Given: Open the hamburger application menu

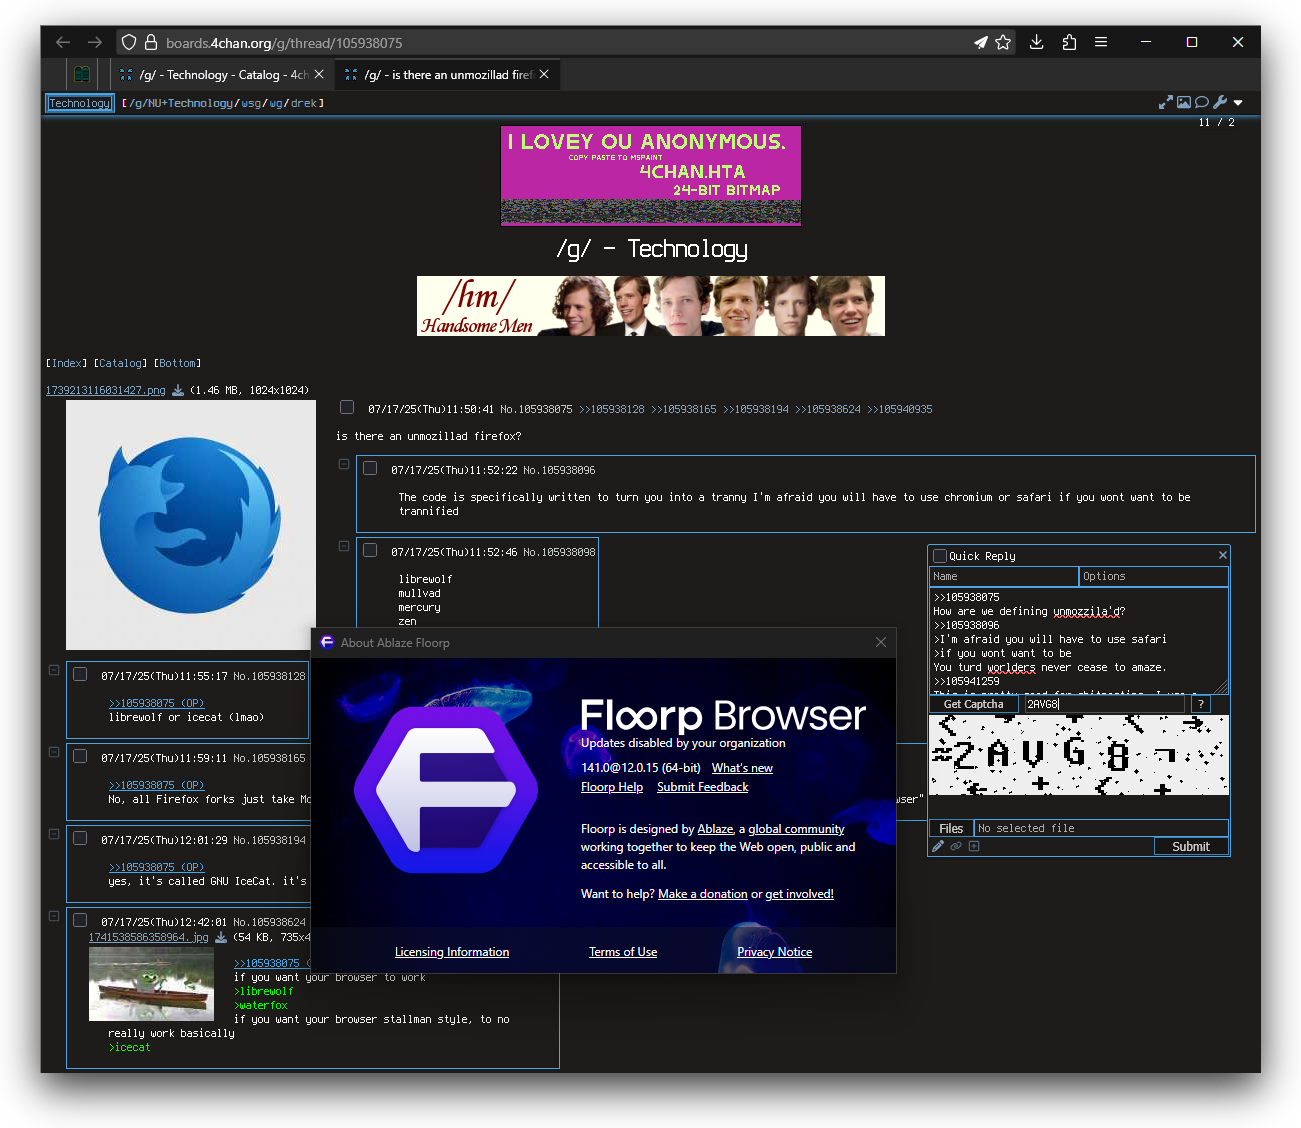Looking at the screenshot, I should tap(1101, 42).
